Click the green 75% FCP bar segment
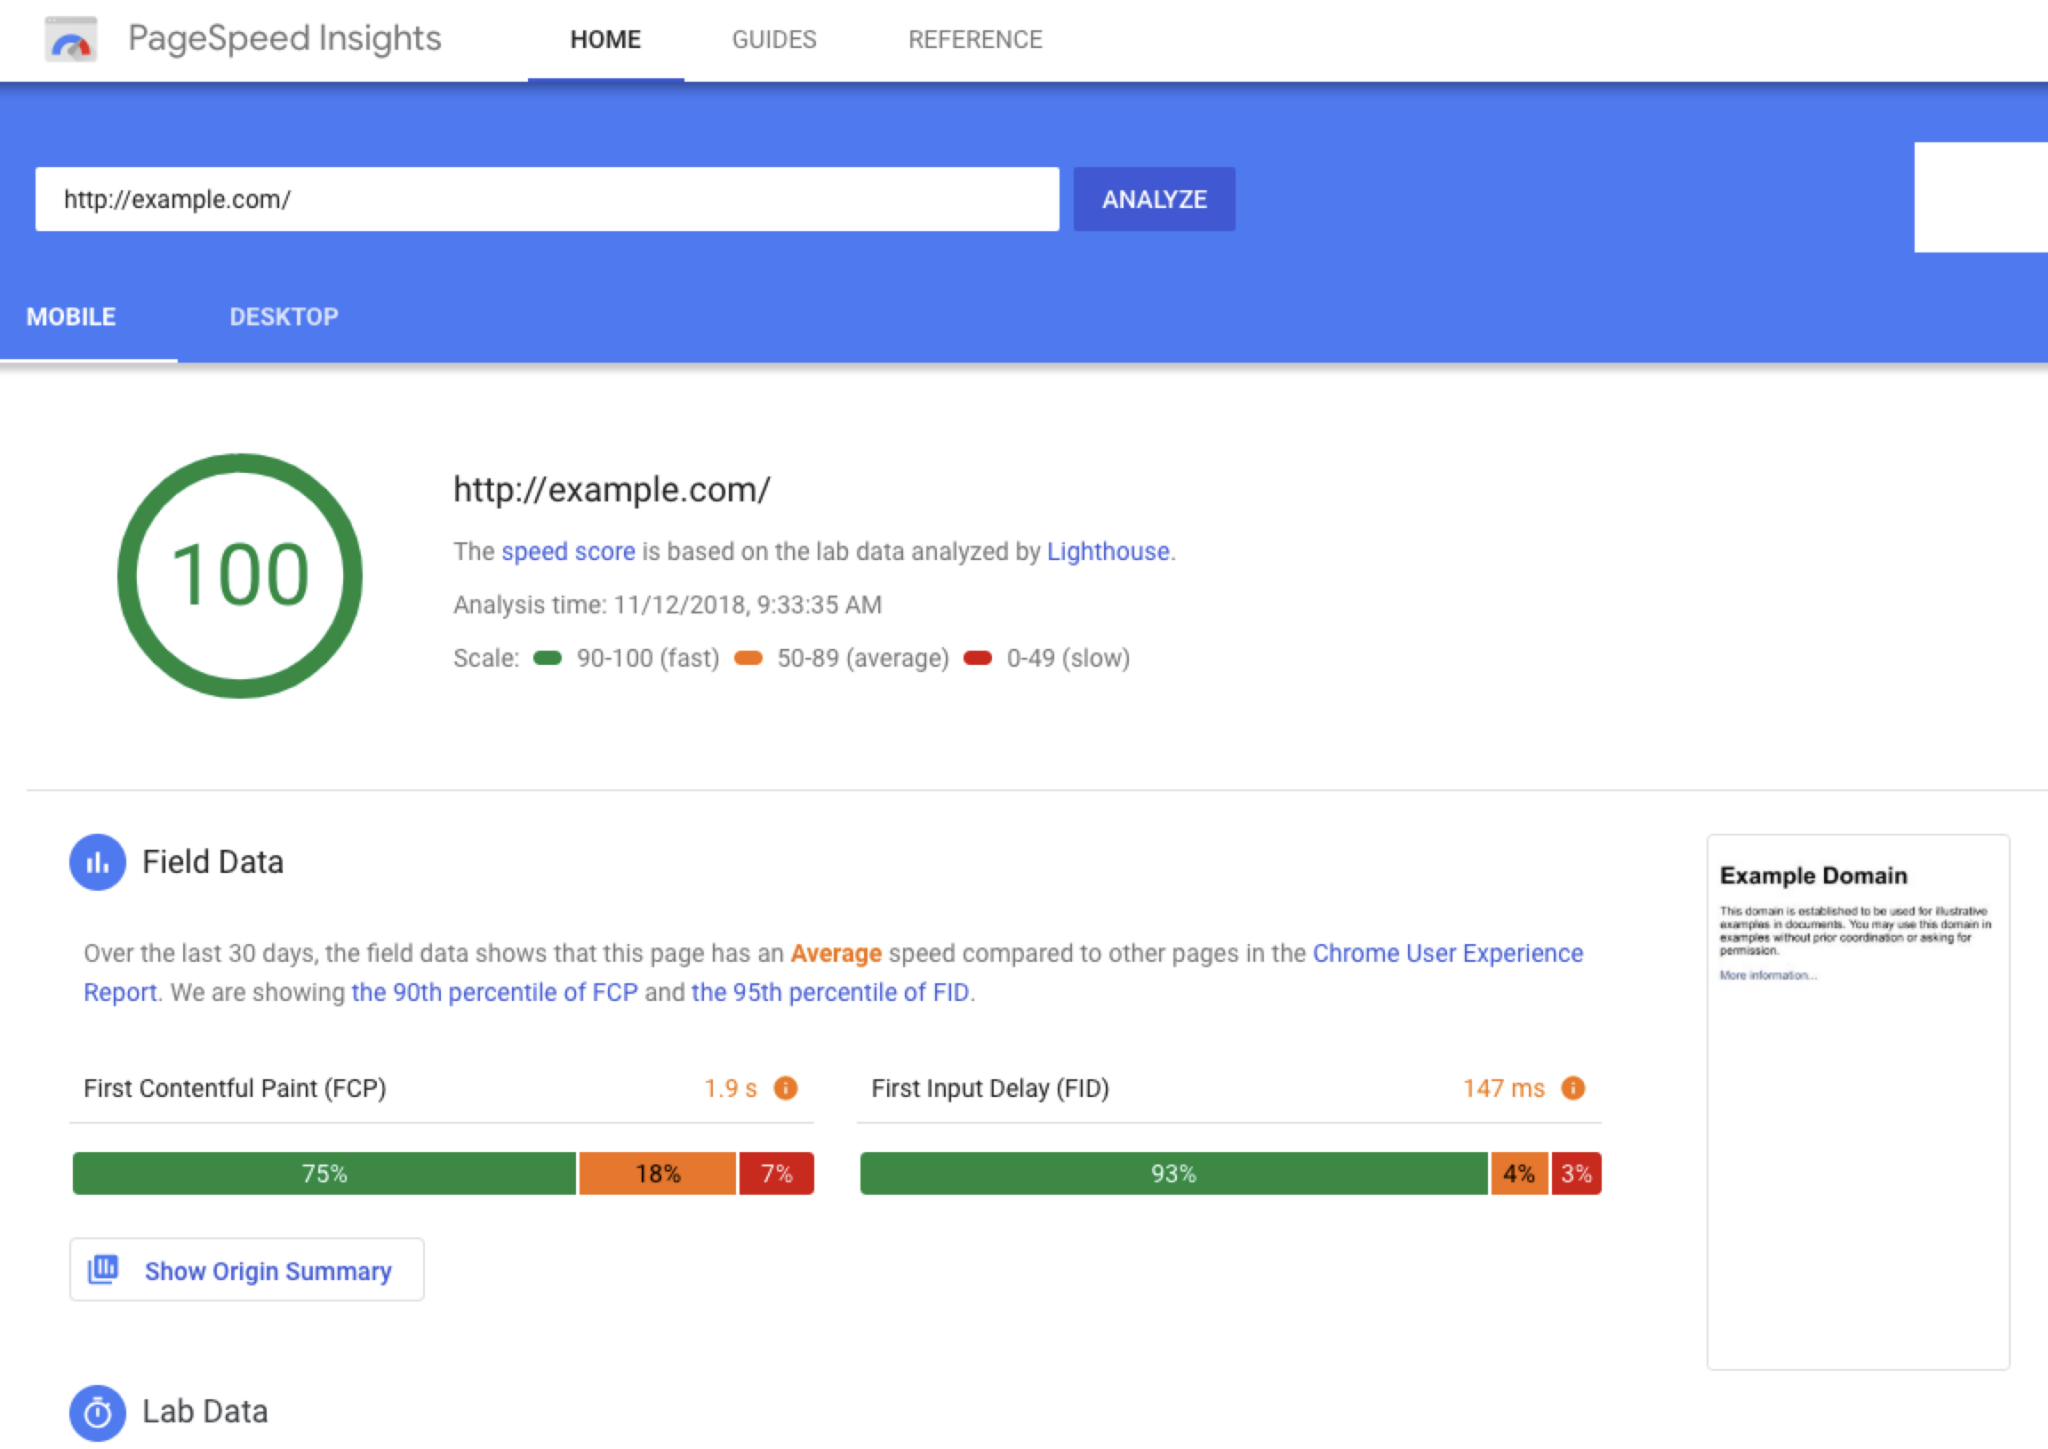 pyautogui.click(x=324, y=1173)
